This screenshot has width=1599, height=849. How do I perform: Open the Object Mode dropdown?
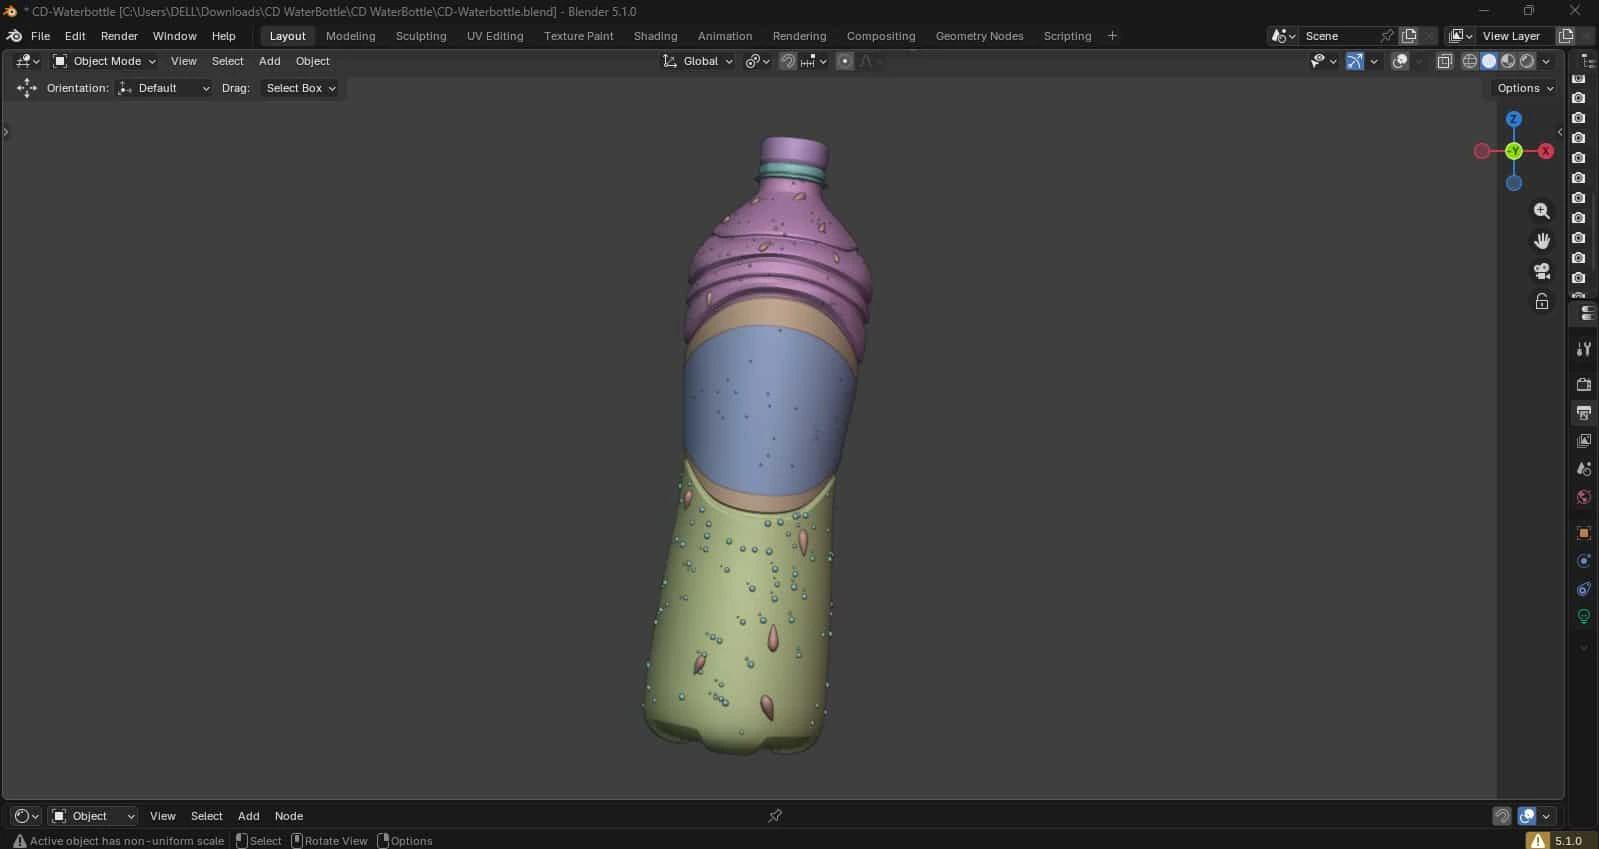coord(104,61)
